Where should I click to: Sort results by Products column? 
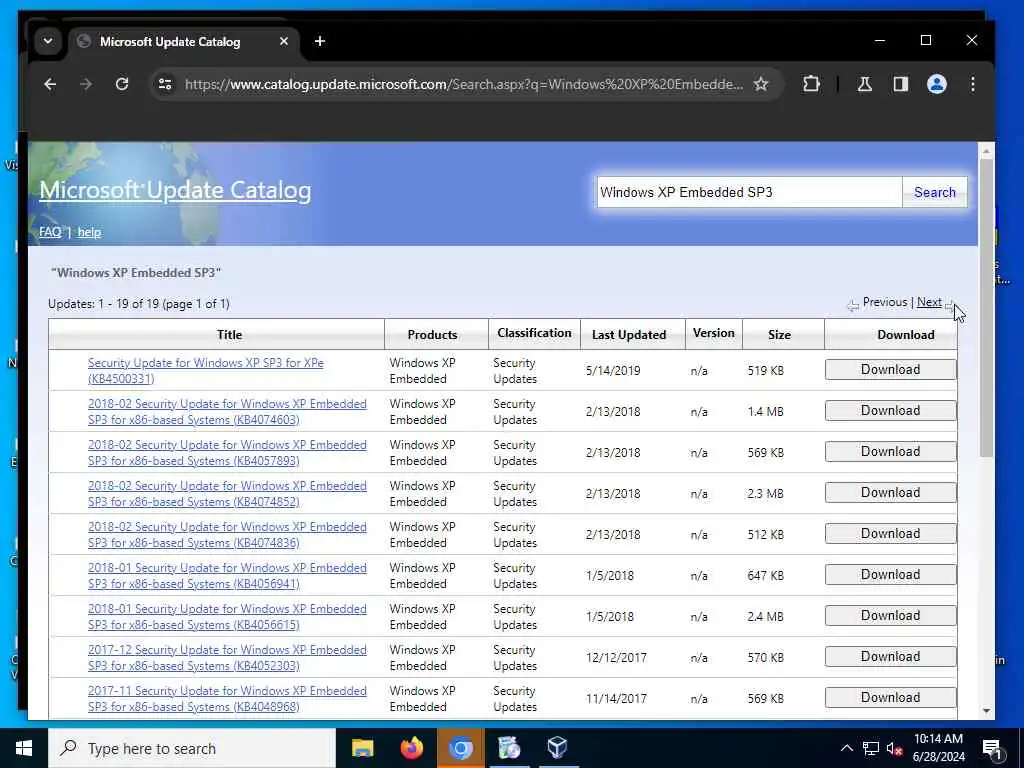(432, 334)
